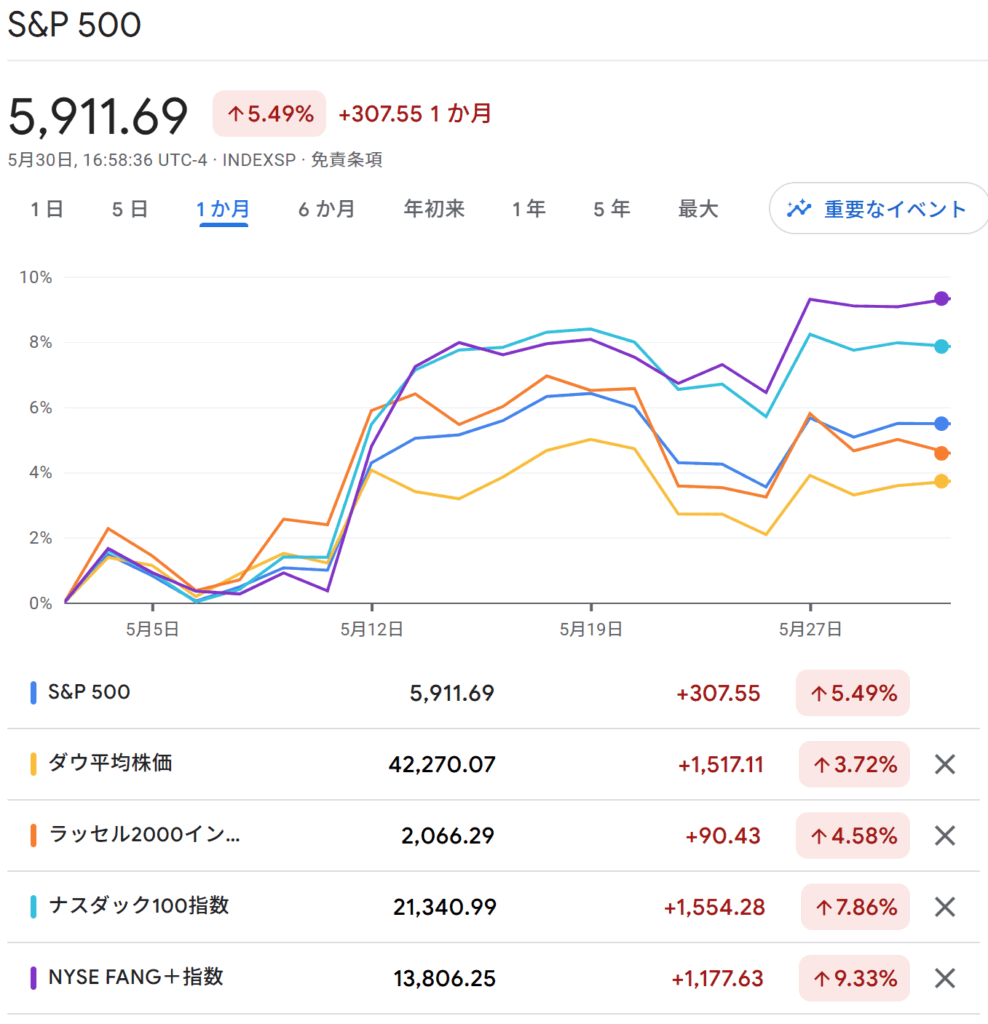
Task: Click the S&P 500 page heading
Action: (x=74, y=25)
